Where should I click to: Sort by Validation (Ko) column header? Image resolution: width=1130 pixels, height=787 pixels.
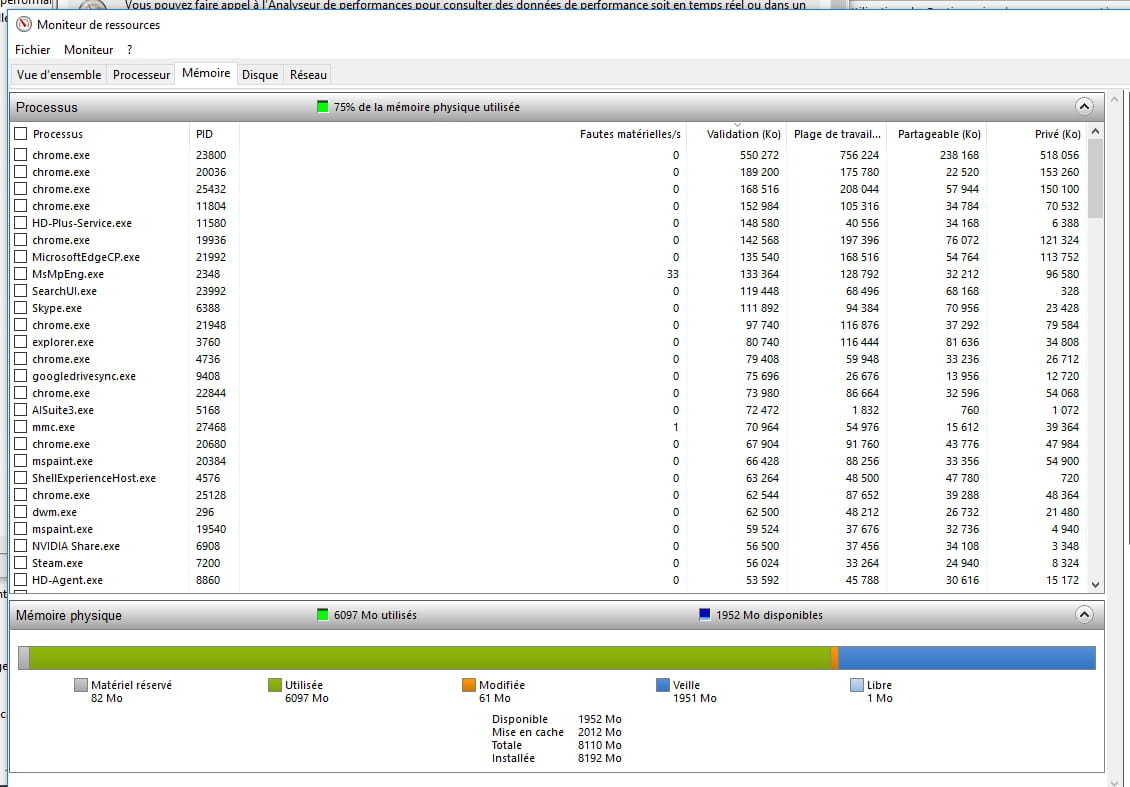pos(737,134)
